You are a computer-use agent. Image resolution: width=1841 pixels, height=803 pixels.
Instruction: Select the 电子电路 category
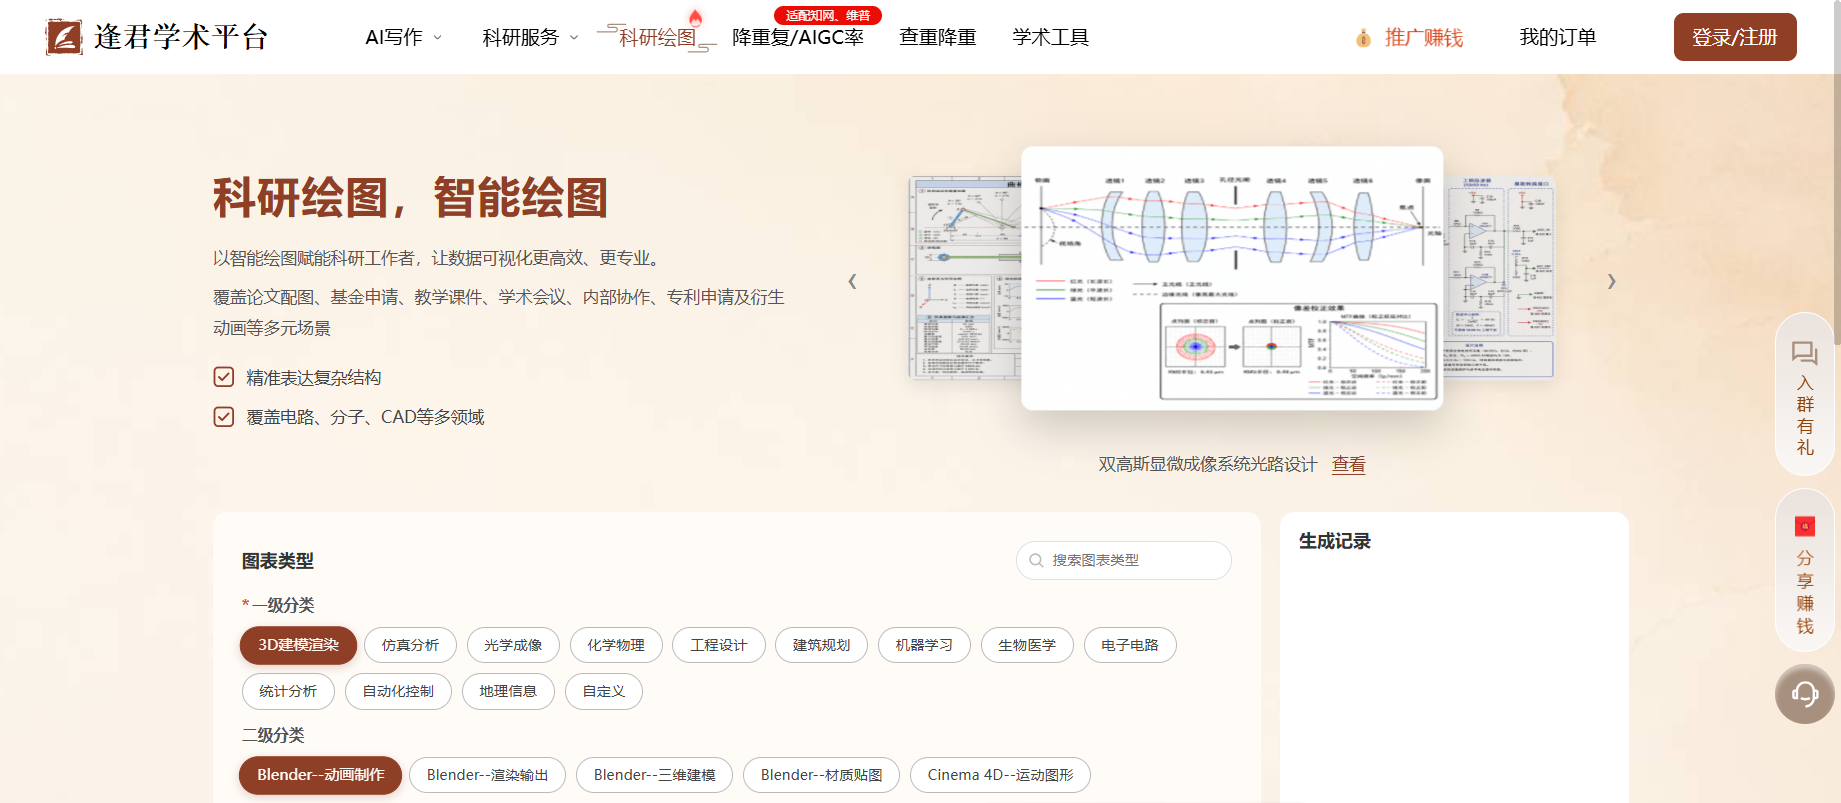[1130, 645]
